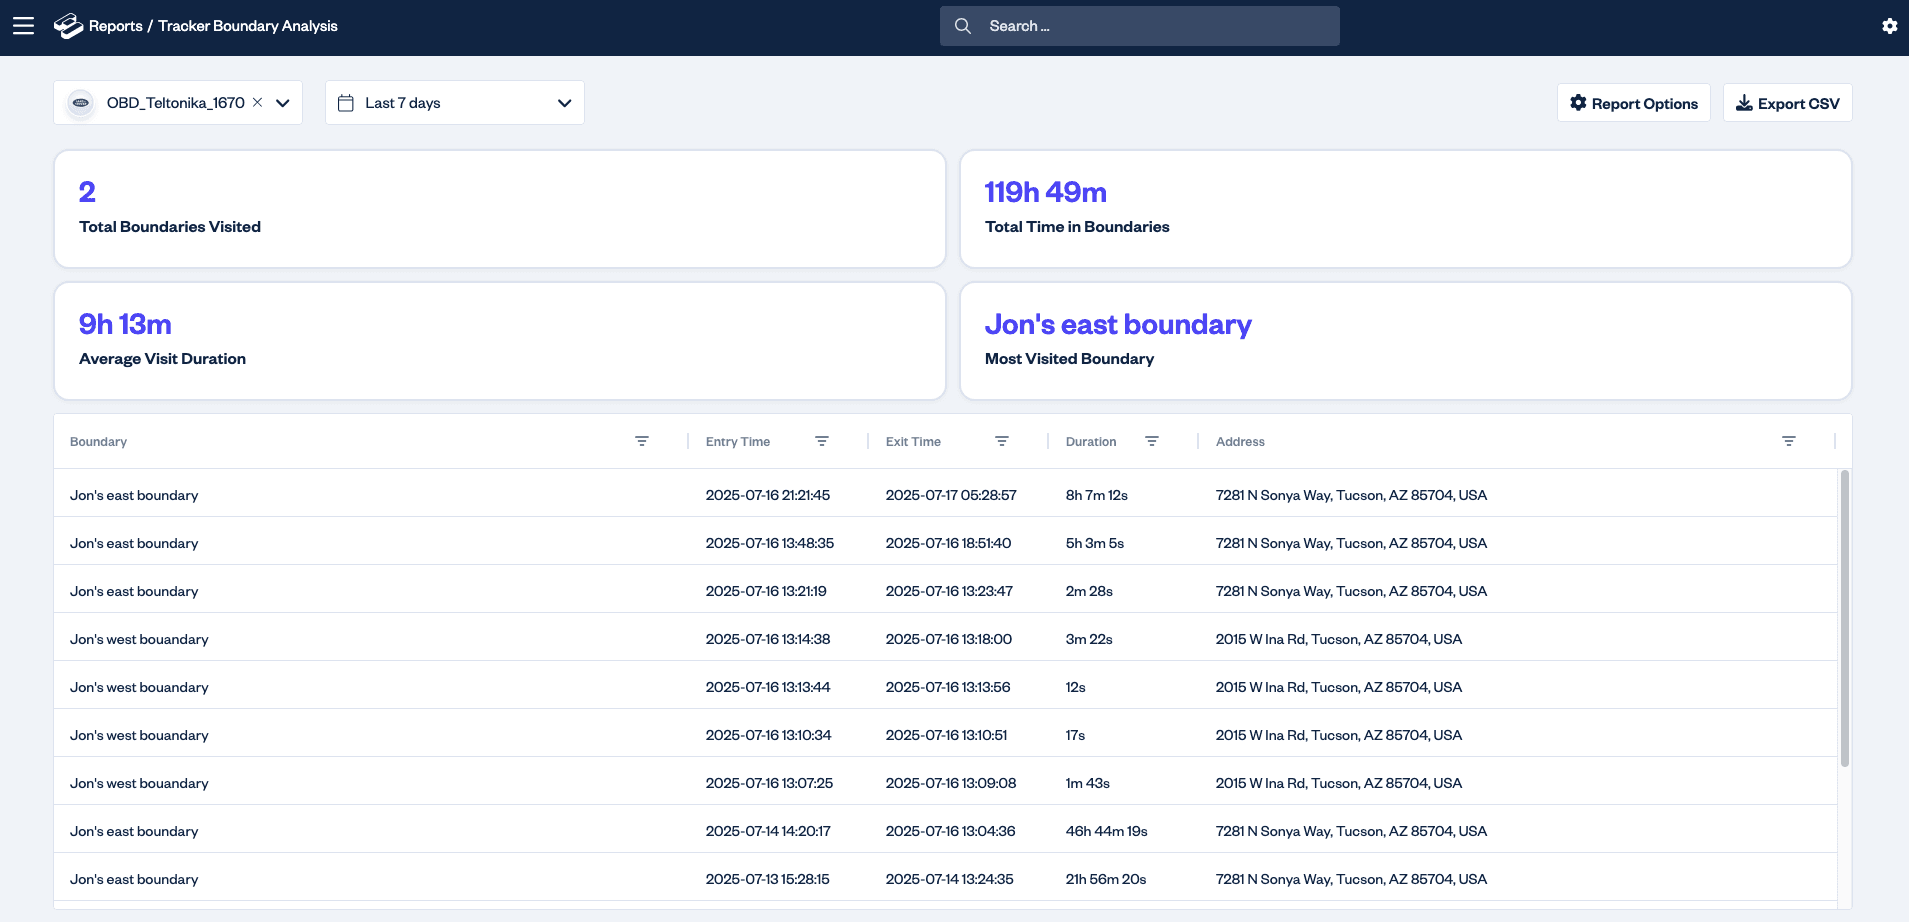Click the Reports breadcrumb link
Screen dimensions: 1909x922
(115, 26)
